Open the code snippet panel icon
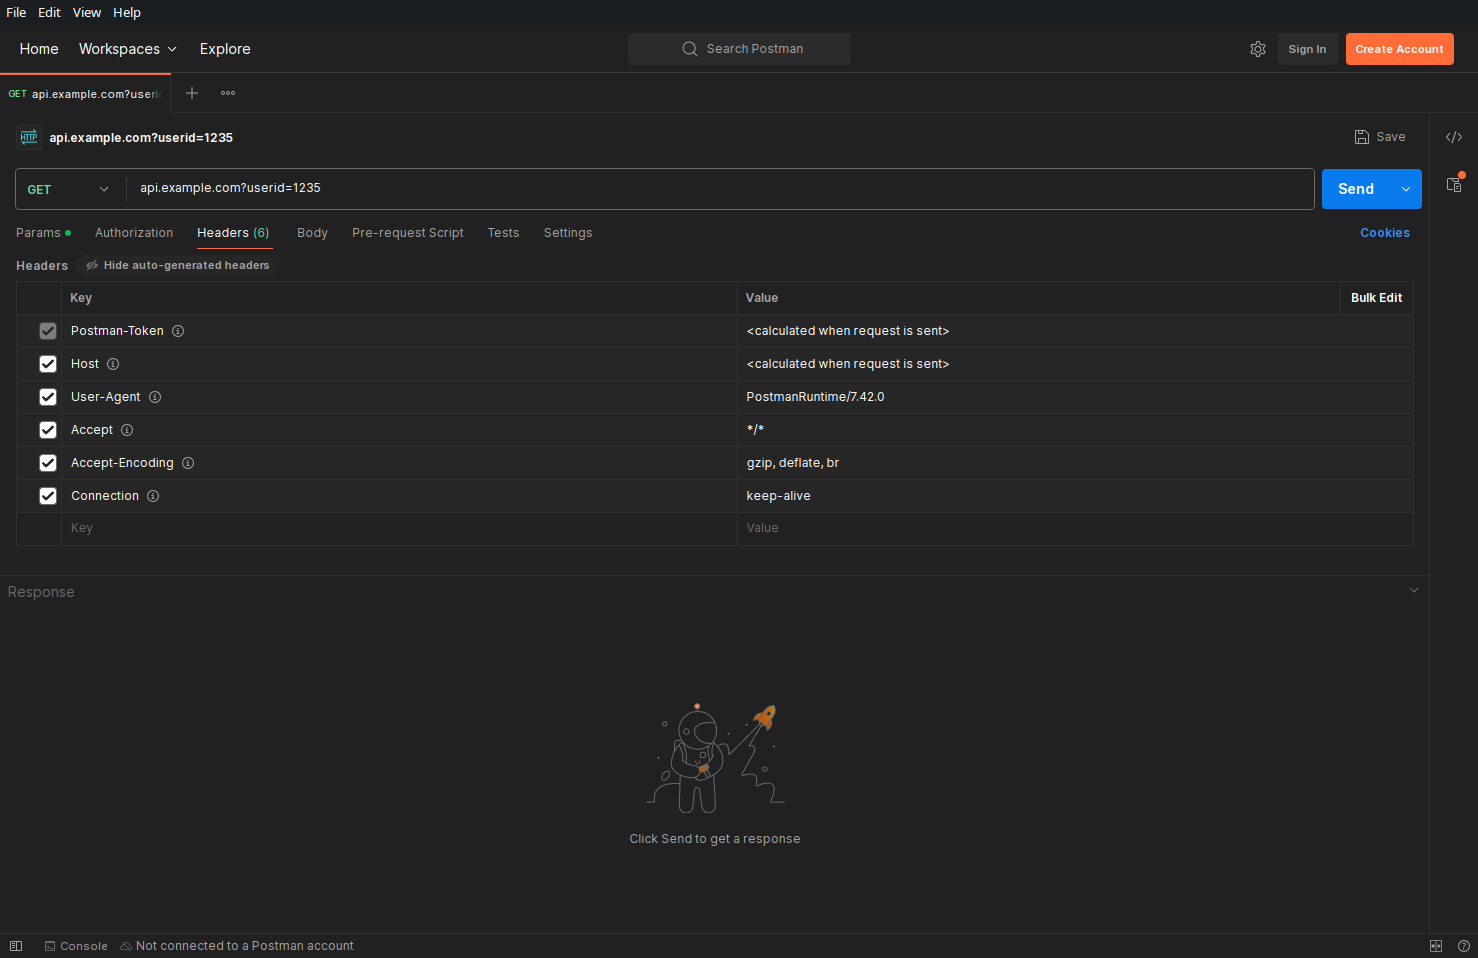The height and width of the screenshot is (958, 1478). coord(1454,137)
